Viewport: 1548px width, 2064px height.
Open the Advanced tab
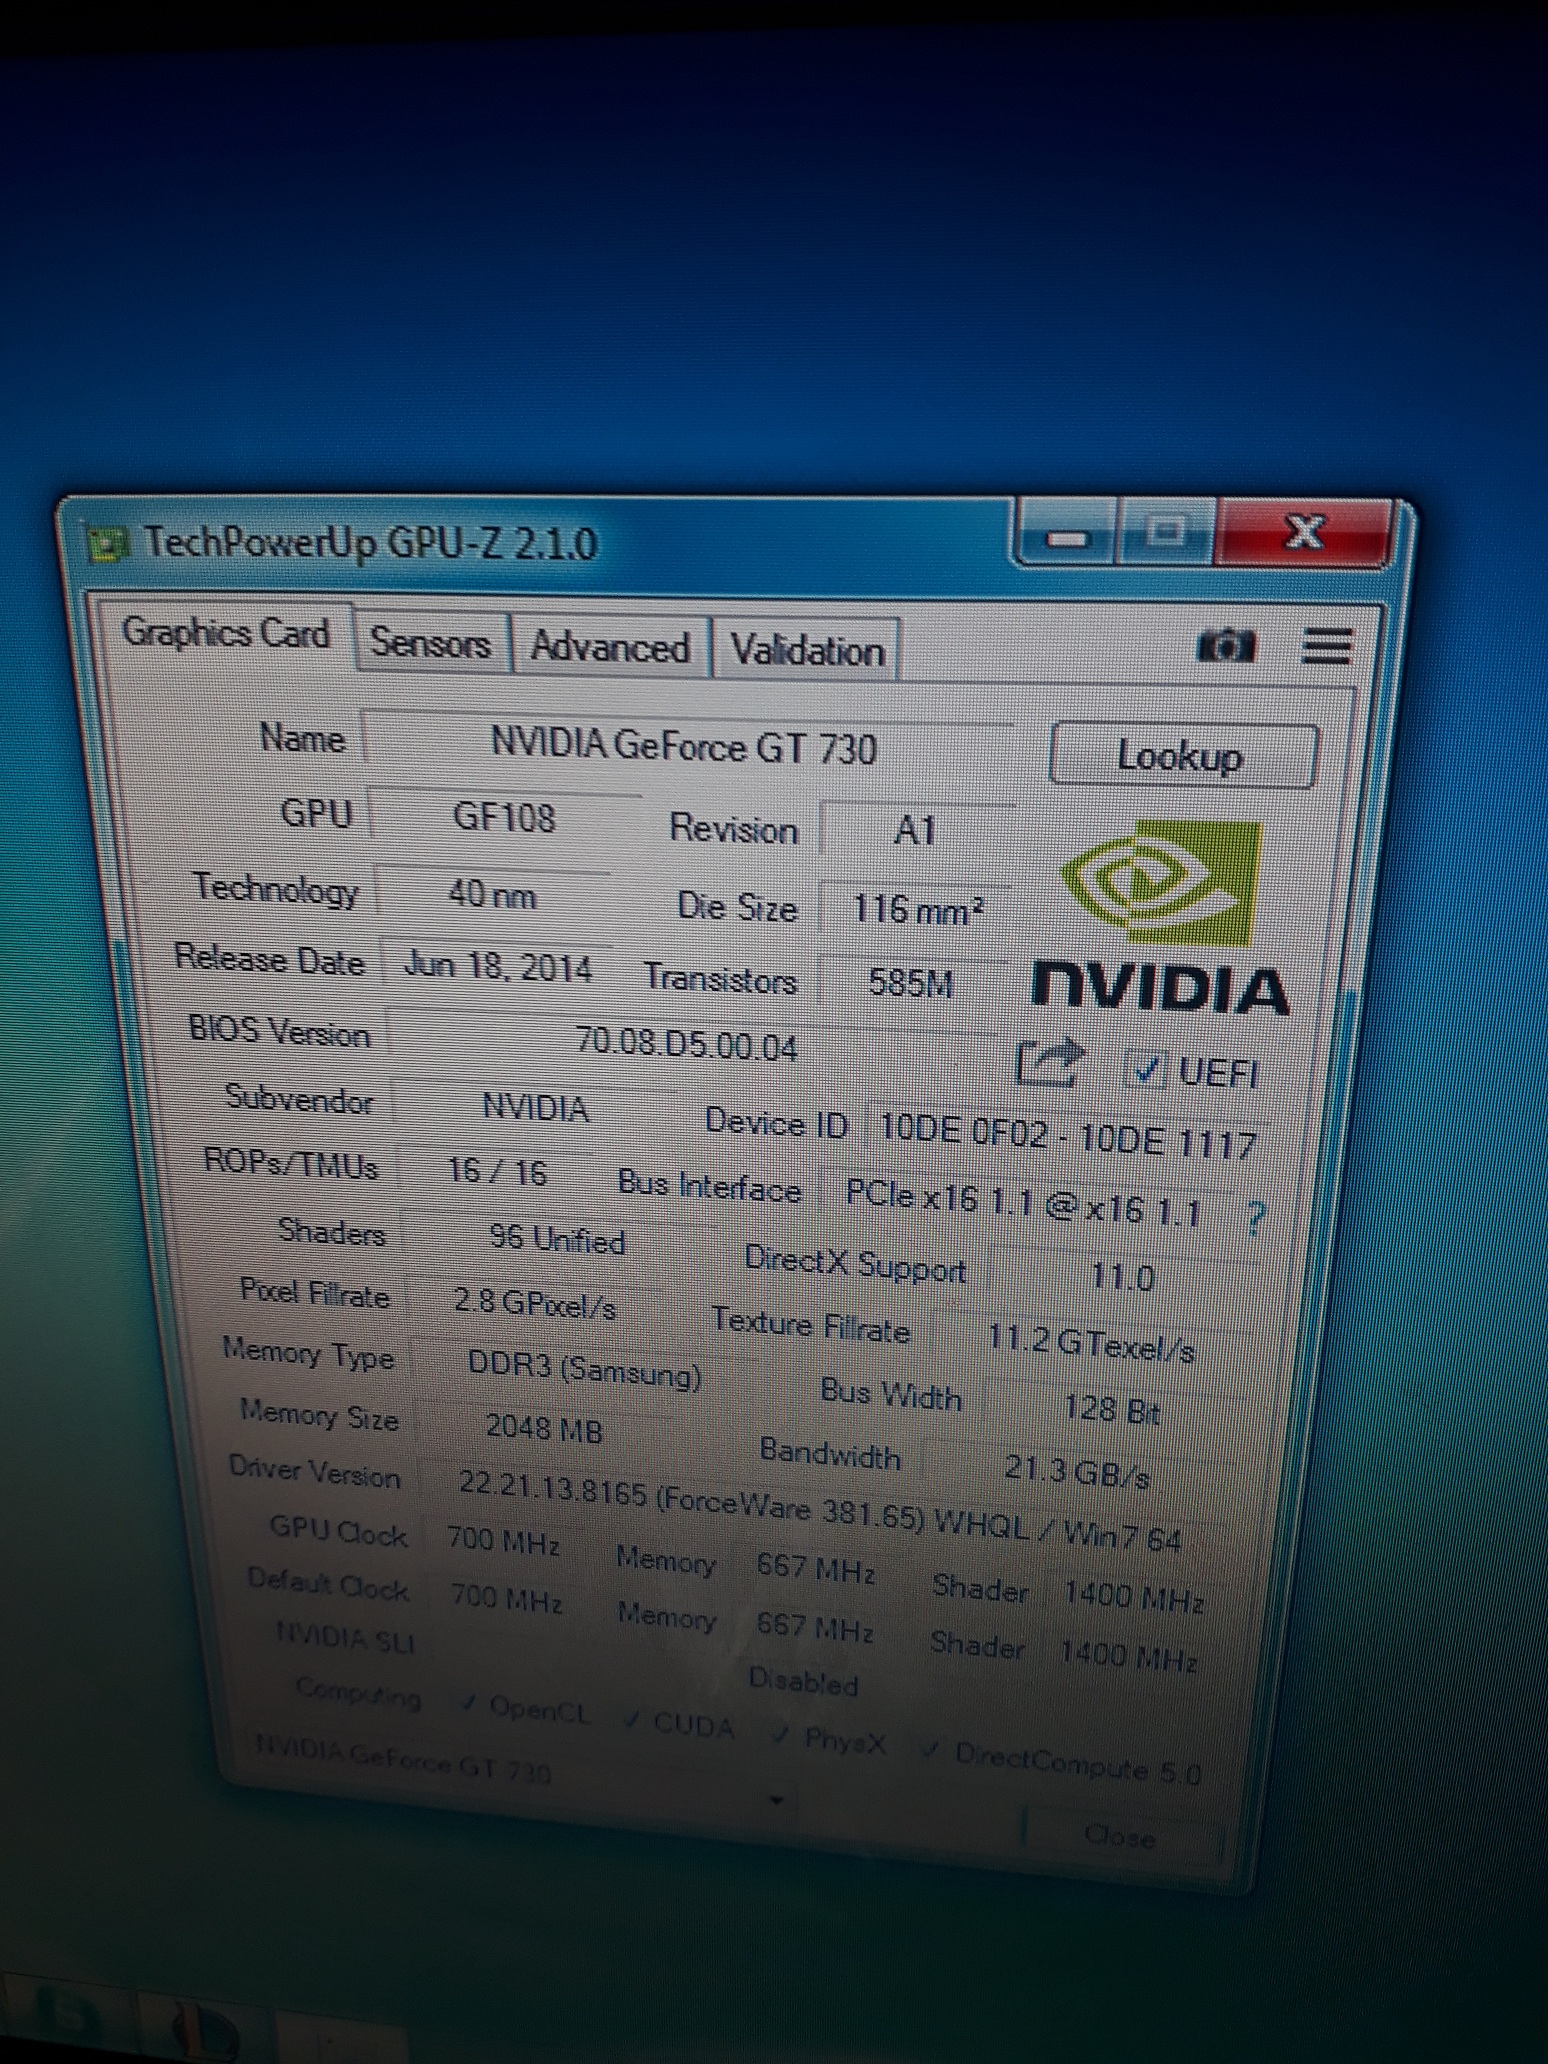[x=610, y=647]
